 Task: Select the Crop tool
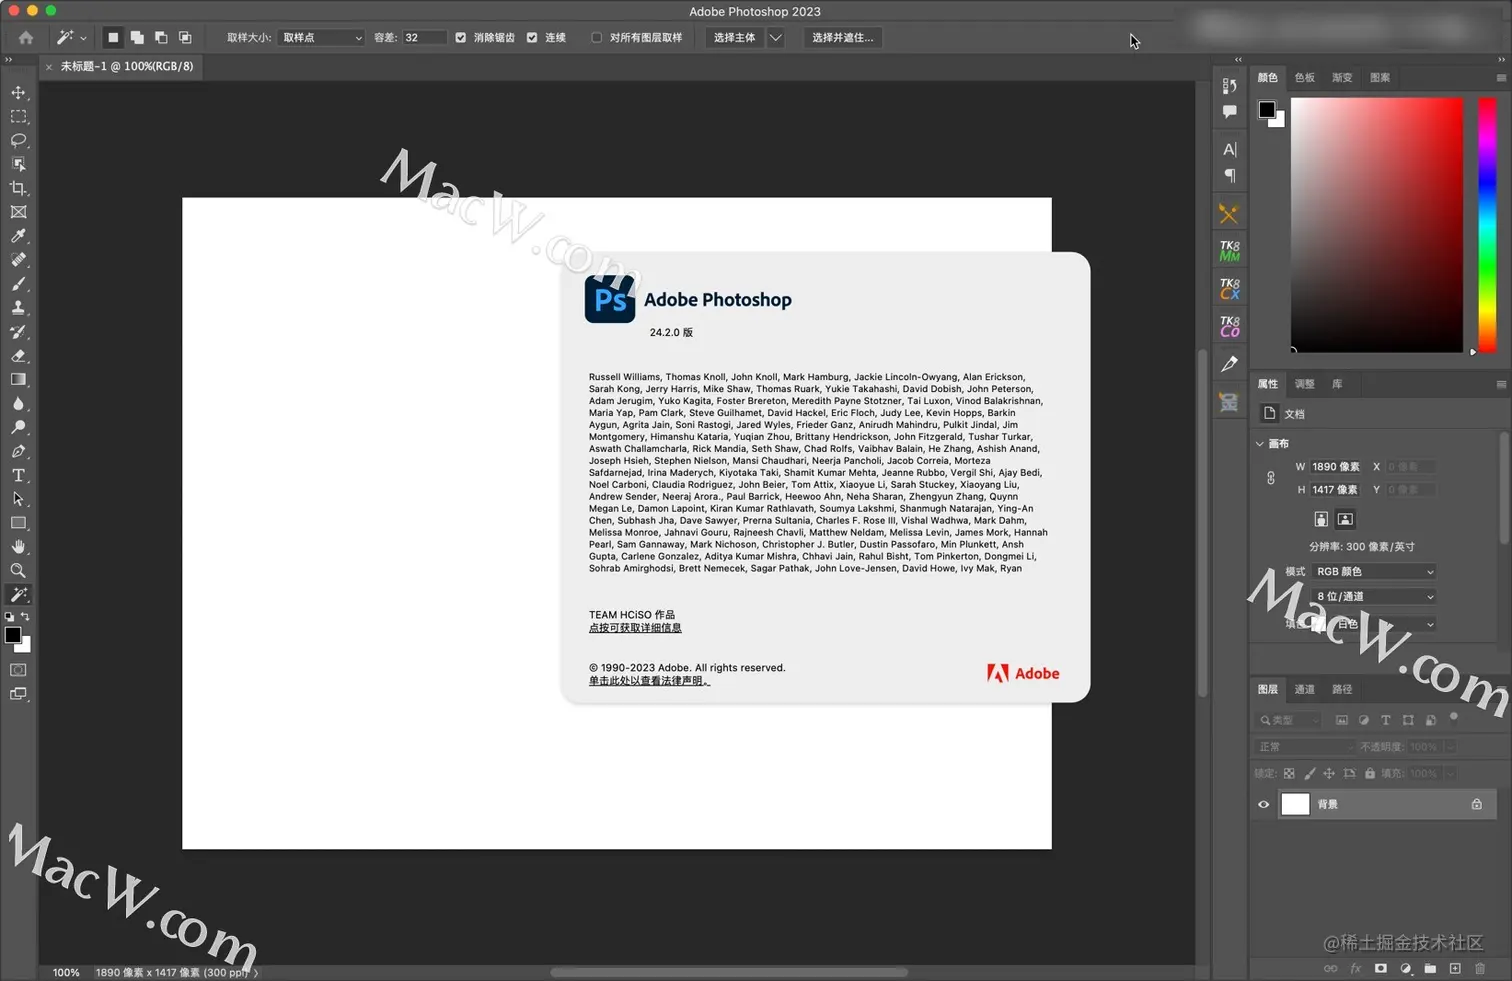click(18, 188)
